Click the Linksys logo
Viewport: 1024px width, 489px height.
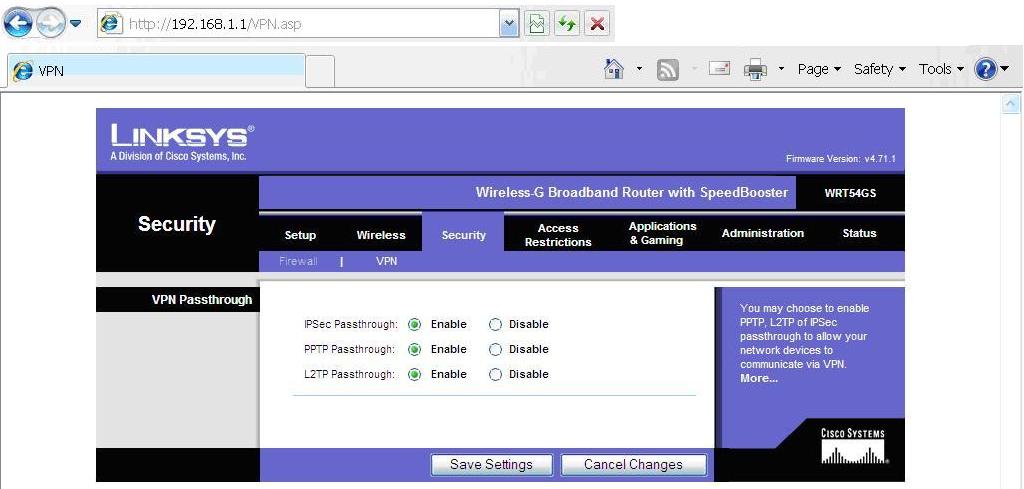coord(182,142)
